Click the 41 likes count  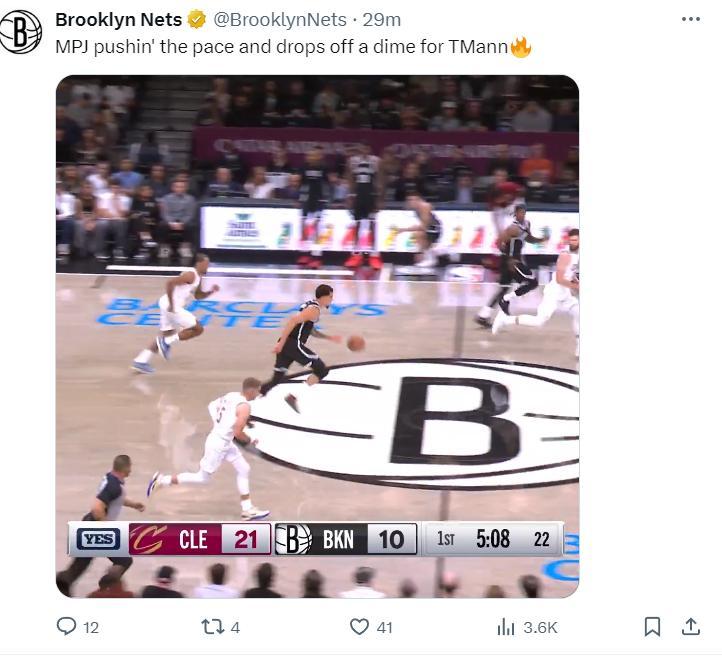tap(385, 628)
